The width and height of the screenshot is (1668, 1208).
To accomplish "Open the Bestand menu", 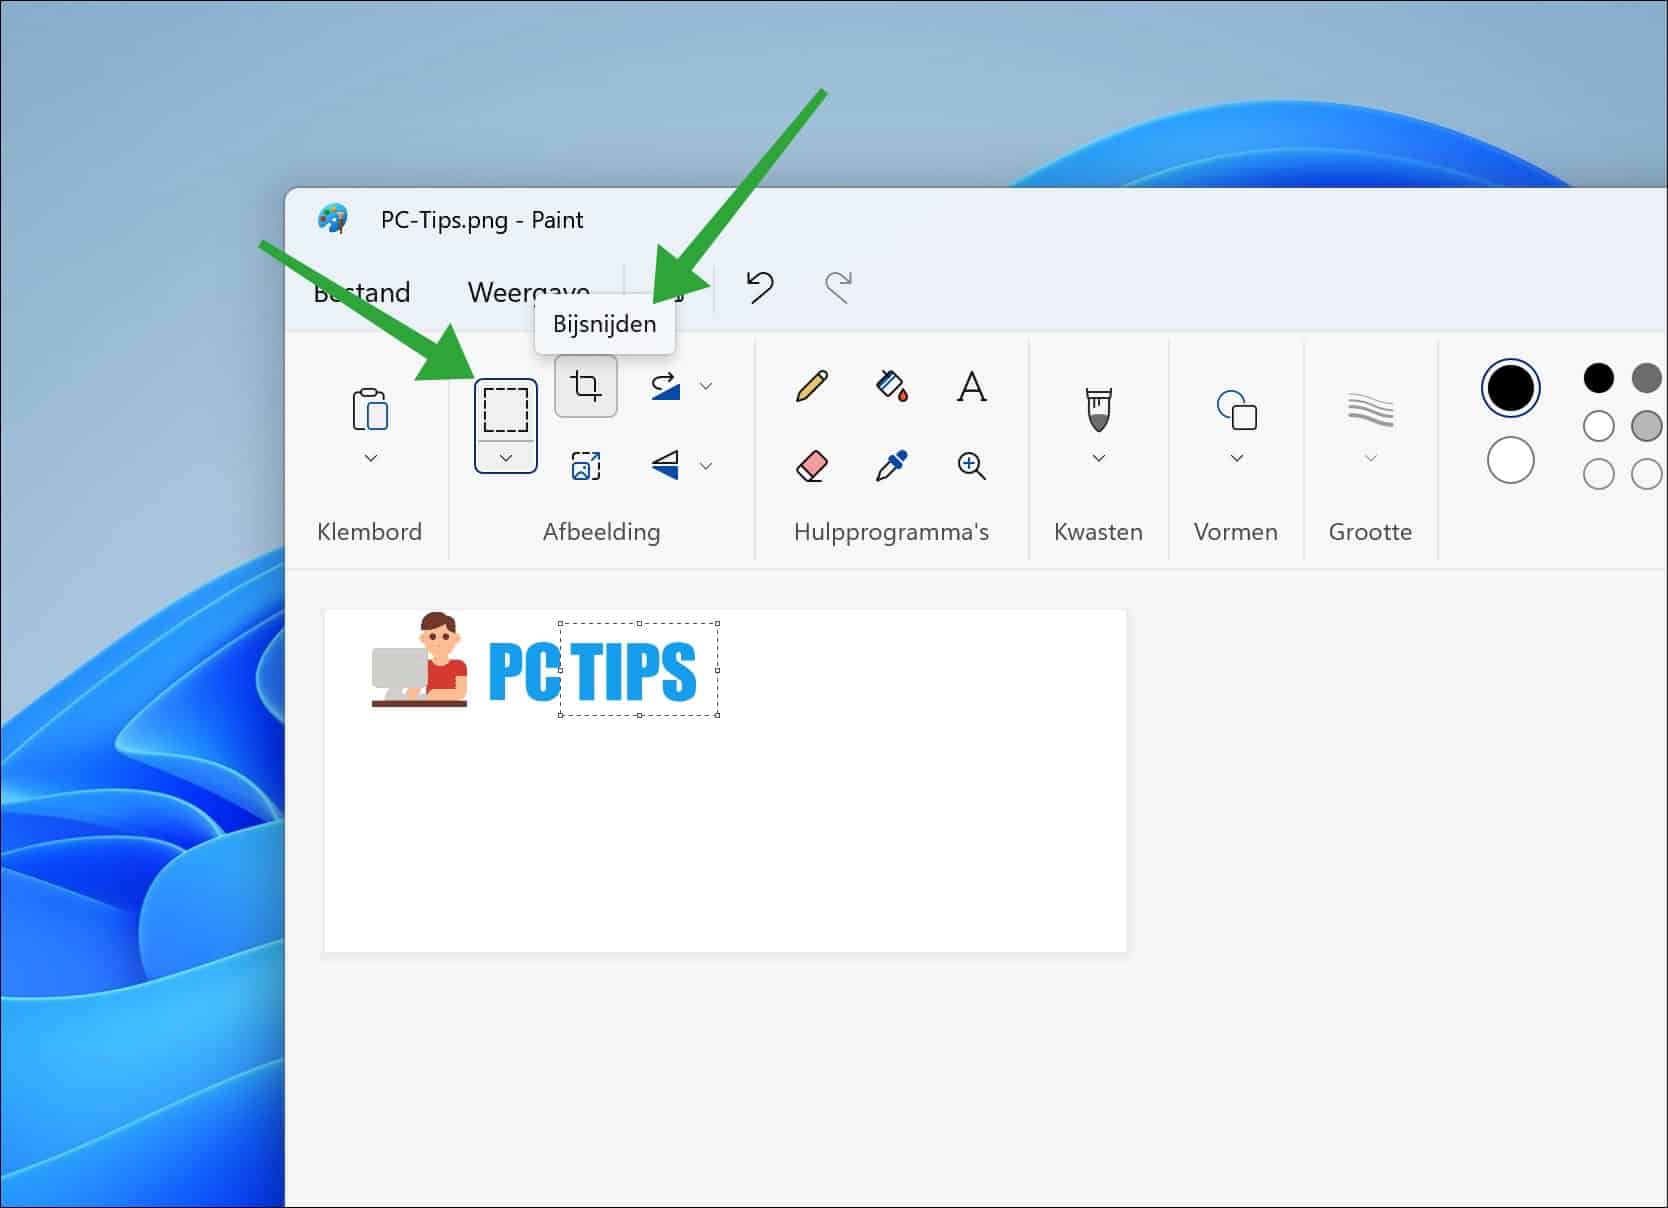I will 361,292.
